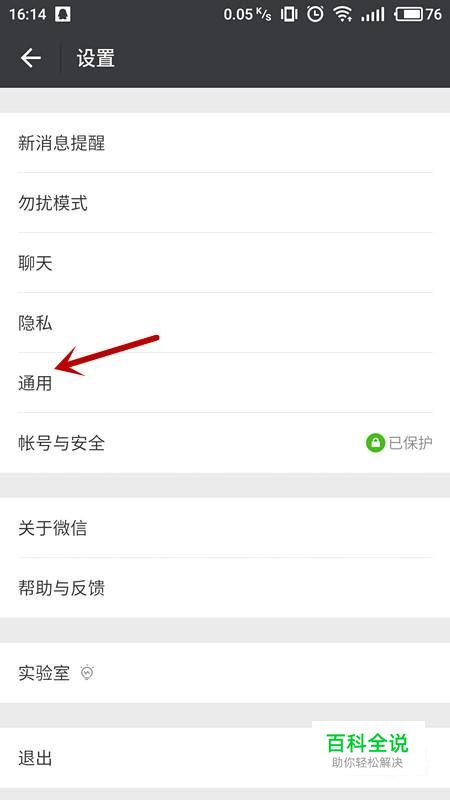Tap the 已保护 status label
The image size is (450, 800).
(x=410, y=443)
